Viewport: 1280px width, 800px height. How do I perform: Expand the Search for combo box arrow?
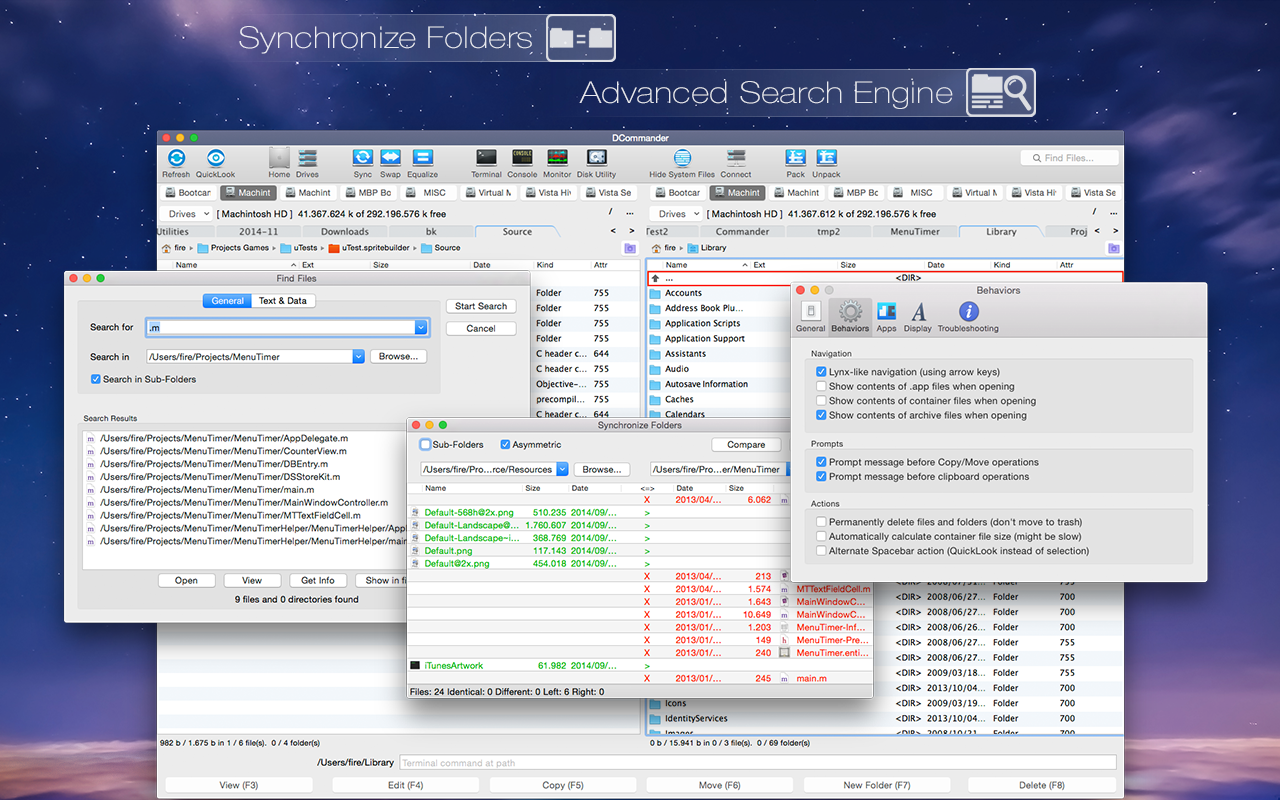point(421,327)
